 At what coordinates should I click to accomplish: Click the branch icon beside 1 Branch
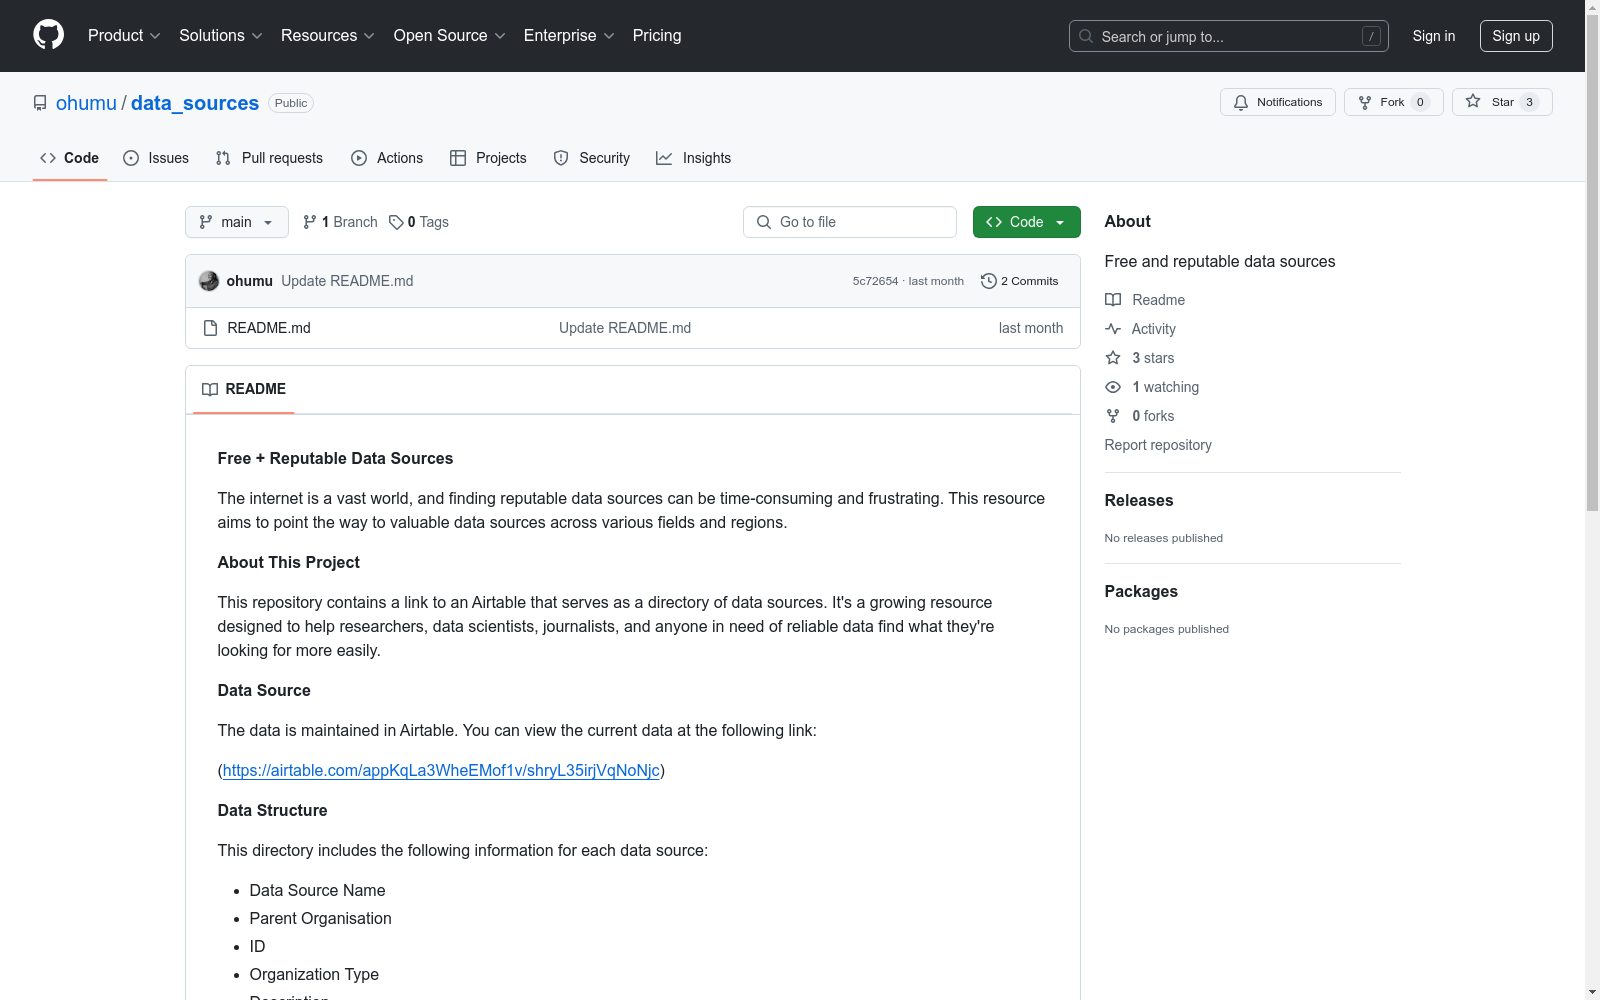click(310, 222)
